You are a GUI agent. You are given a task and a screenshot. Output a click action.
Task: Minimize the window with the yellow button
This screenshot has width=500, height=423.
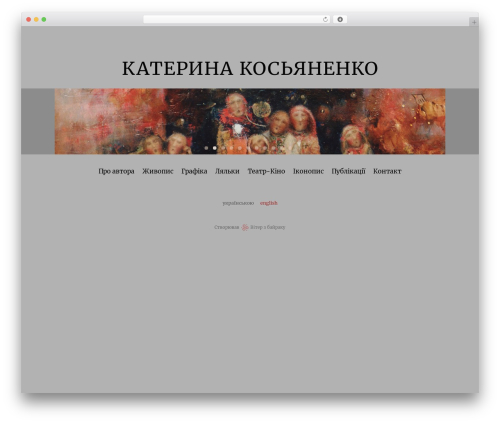point(36,20)
